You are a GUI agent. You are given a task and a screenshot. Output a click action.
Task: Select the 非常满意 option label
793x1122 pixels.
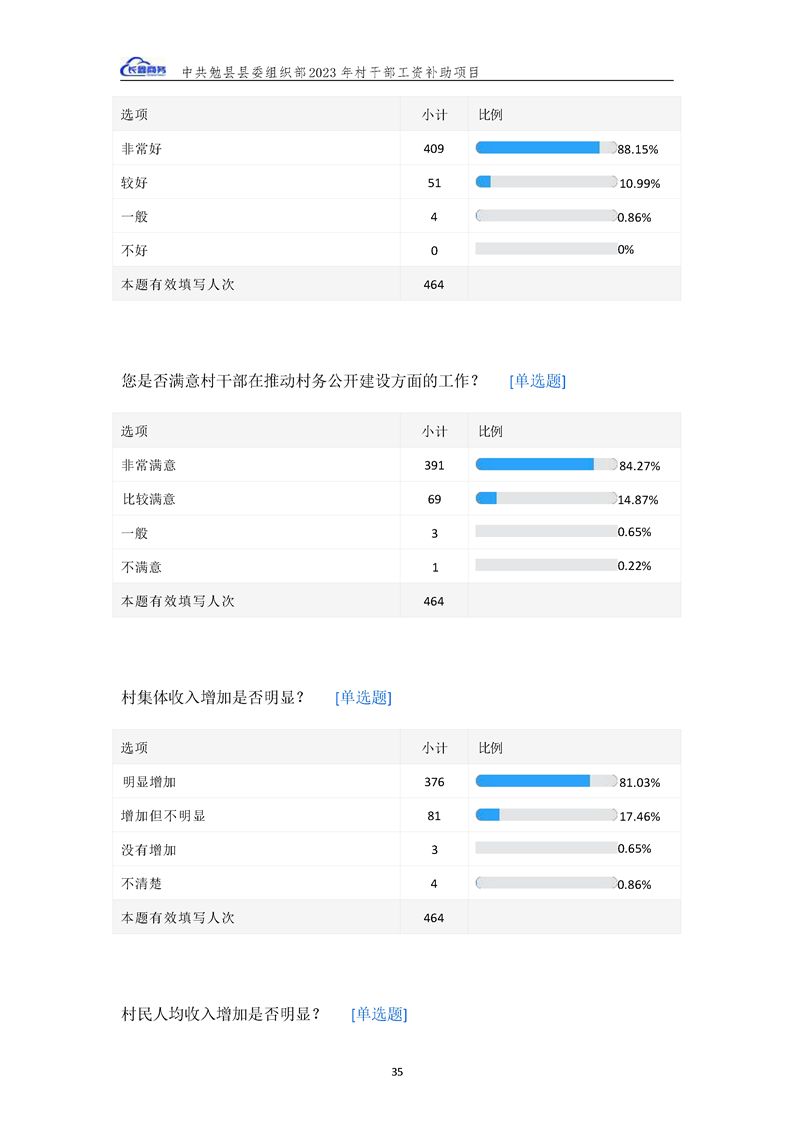pos(148,465)
